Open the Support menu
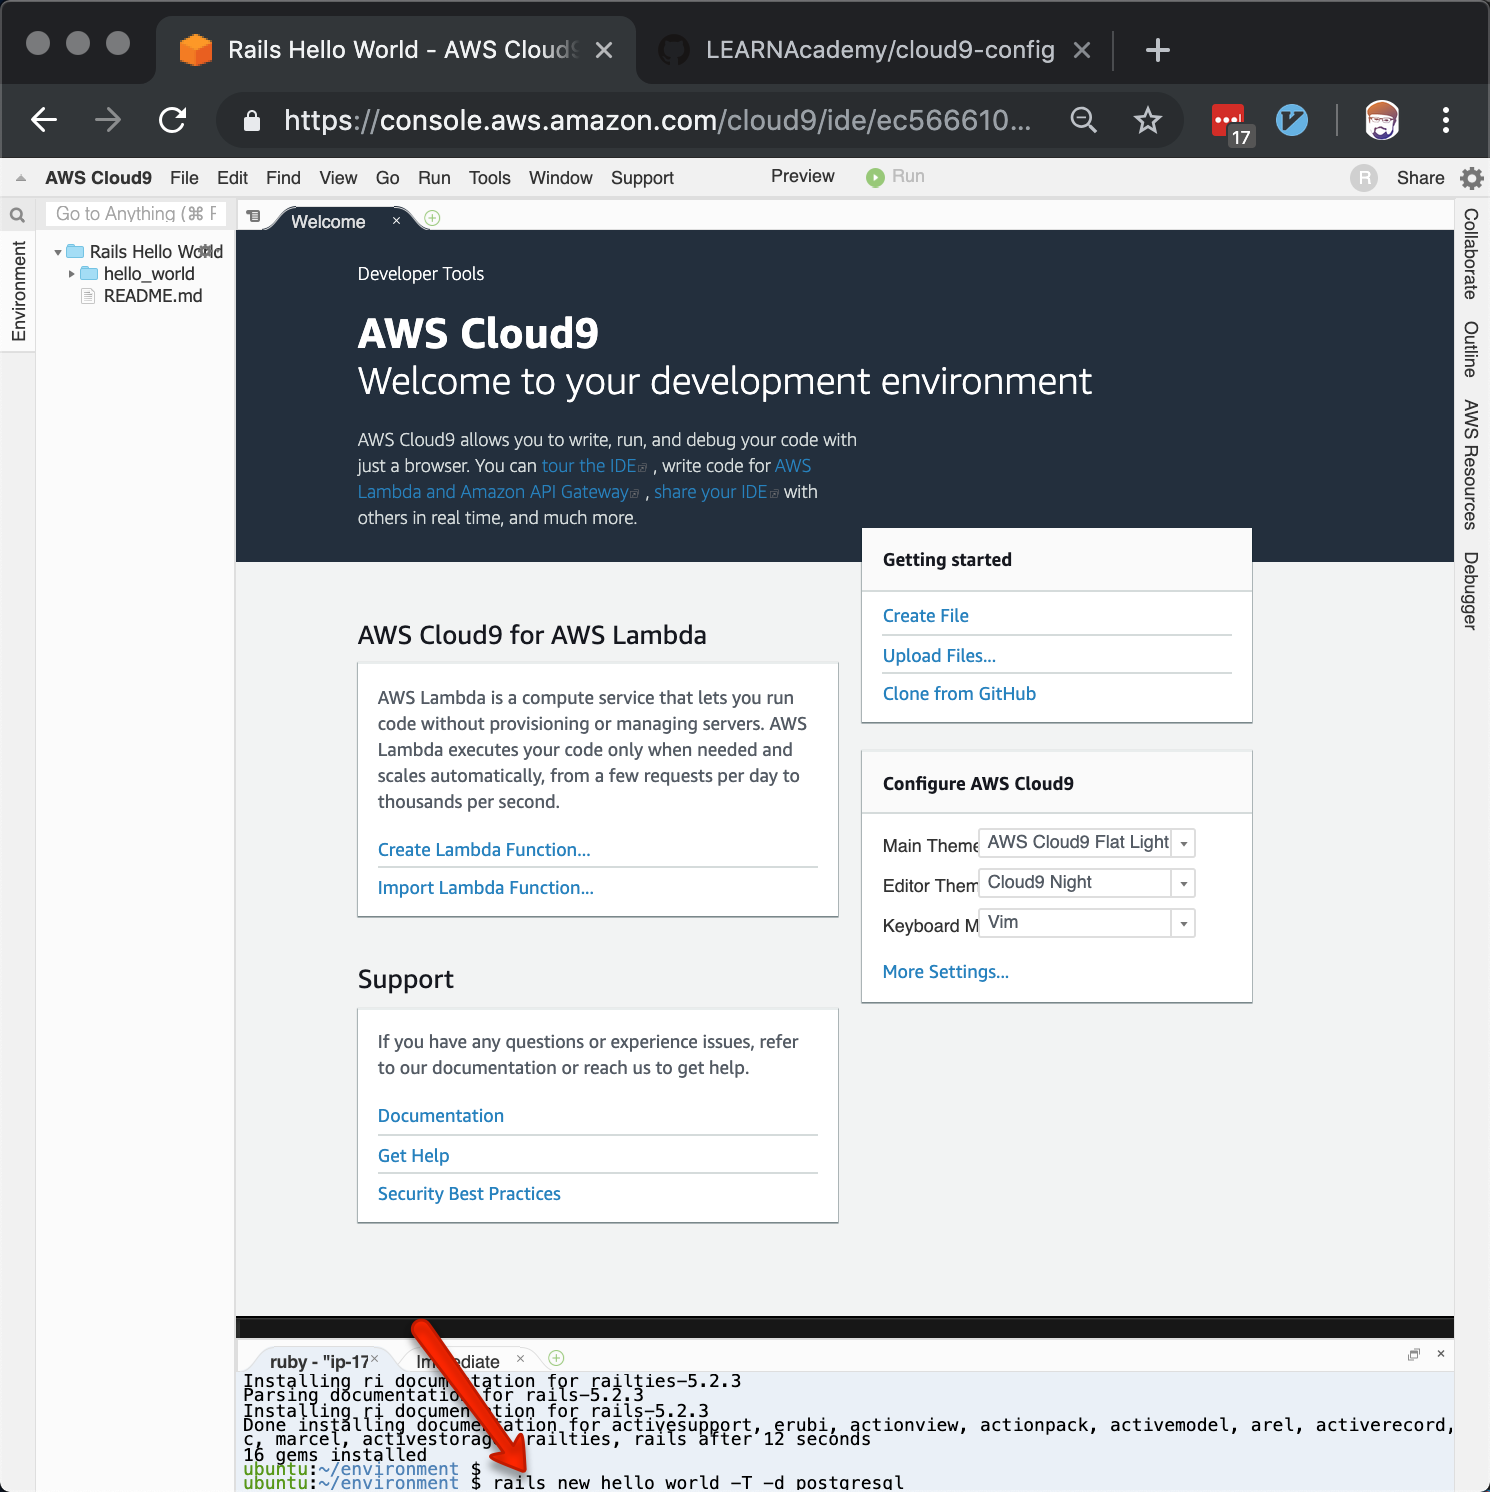The height and width of the screenshot is (1492, 1490). [x=642, y=178]
